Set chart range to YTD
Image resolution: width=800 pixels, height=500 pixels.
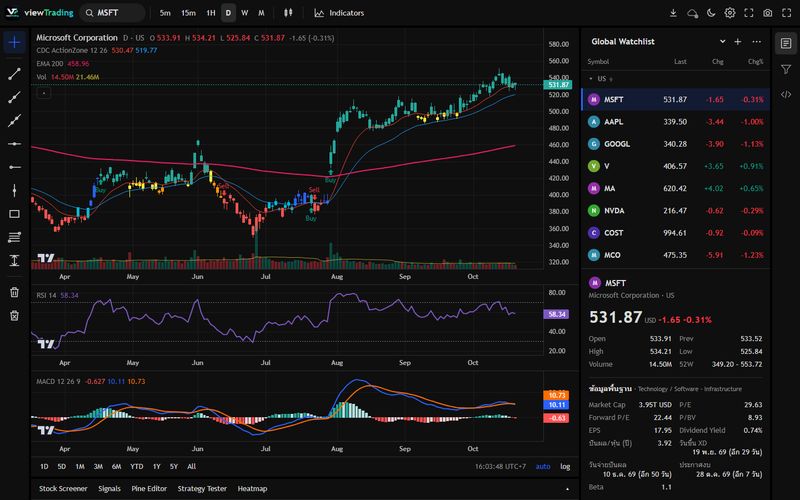[x=137, y=466]
